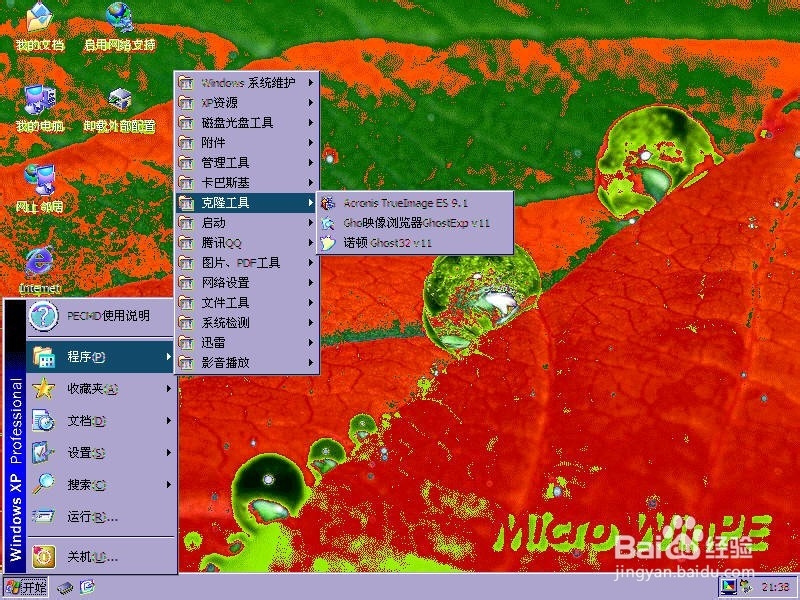Expand the 磁盘光盘工具 submenu arrow

click(310, 122)
